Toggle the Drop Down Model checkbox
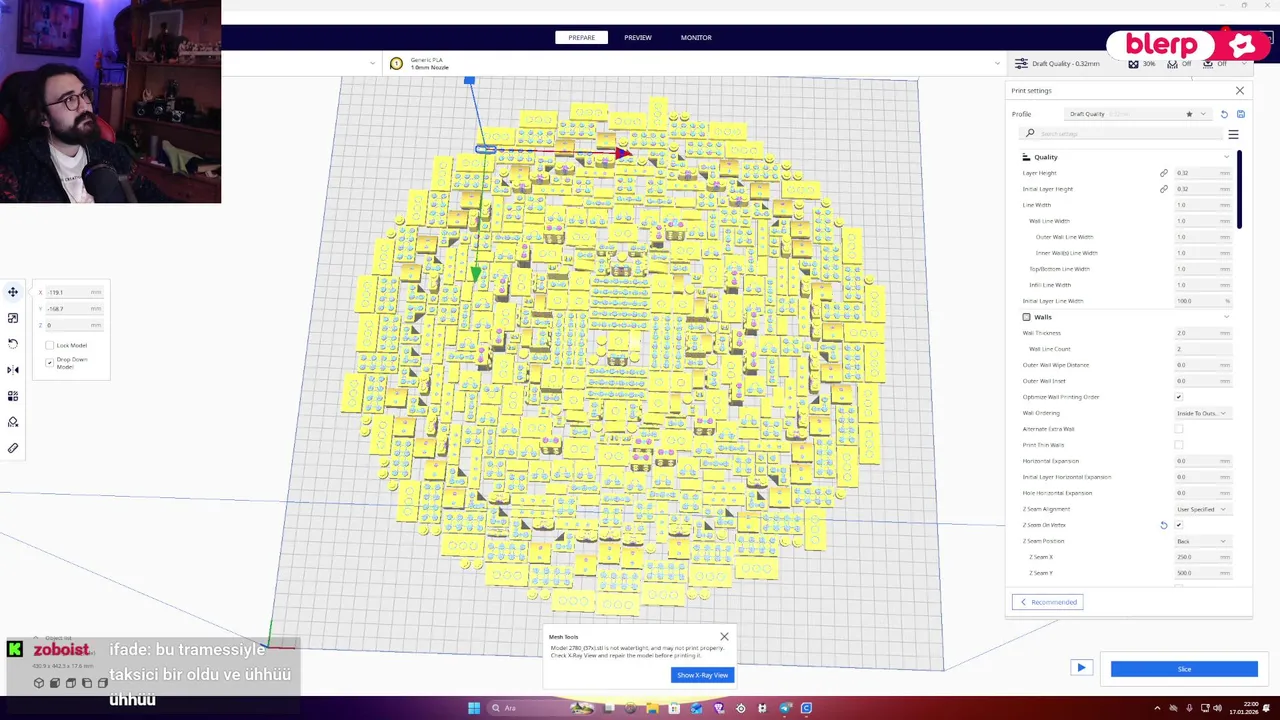Image resolution: width=1280 pixels, height=720 pixels. point(50,362)
